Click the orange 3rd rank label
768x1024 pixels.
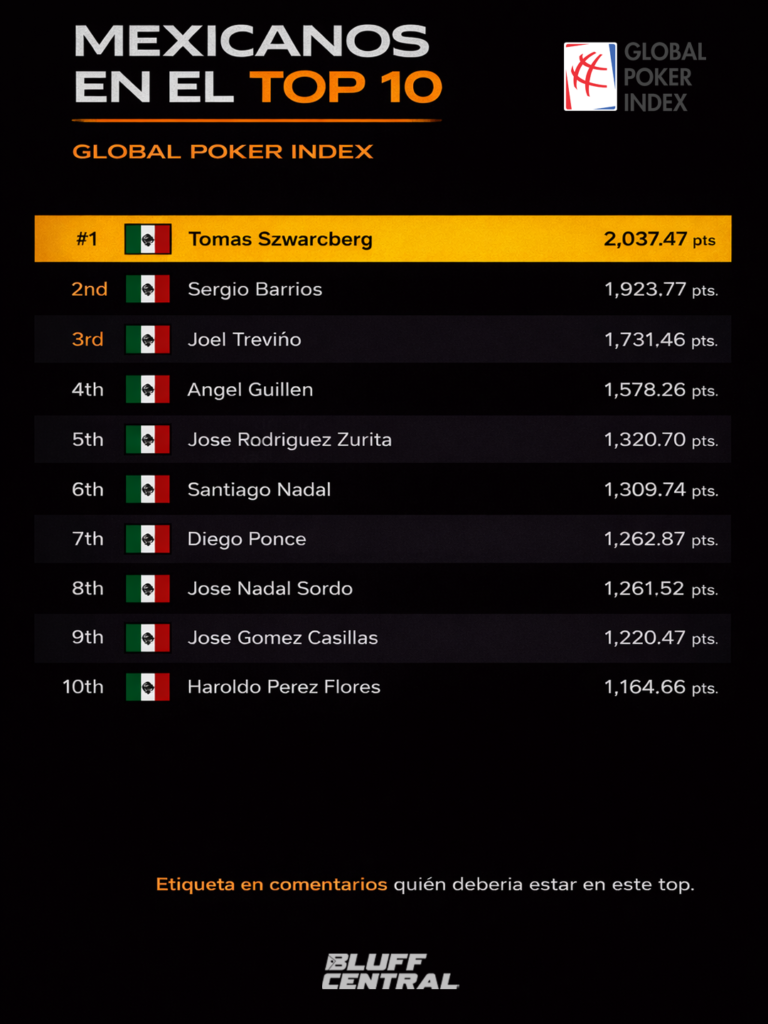[87, 339]
